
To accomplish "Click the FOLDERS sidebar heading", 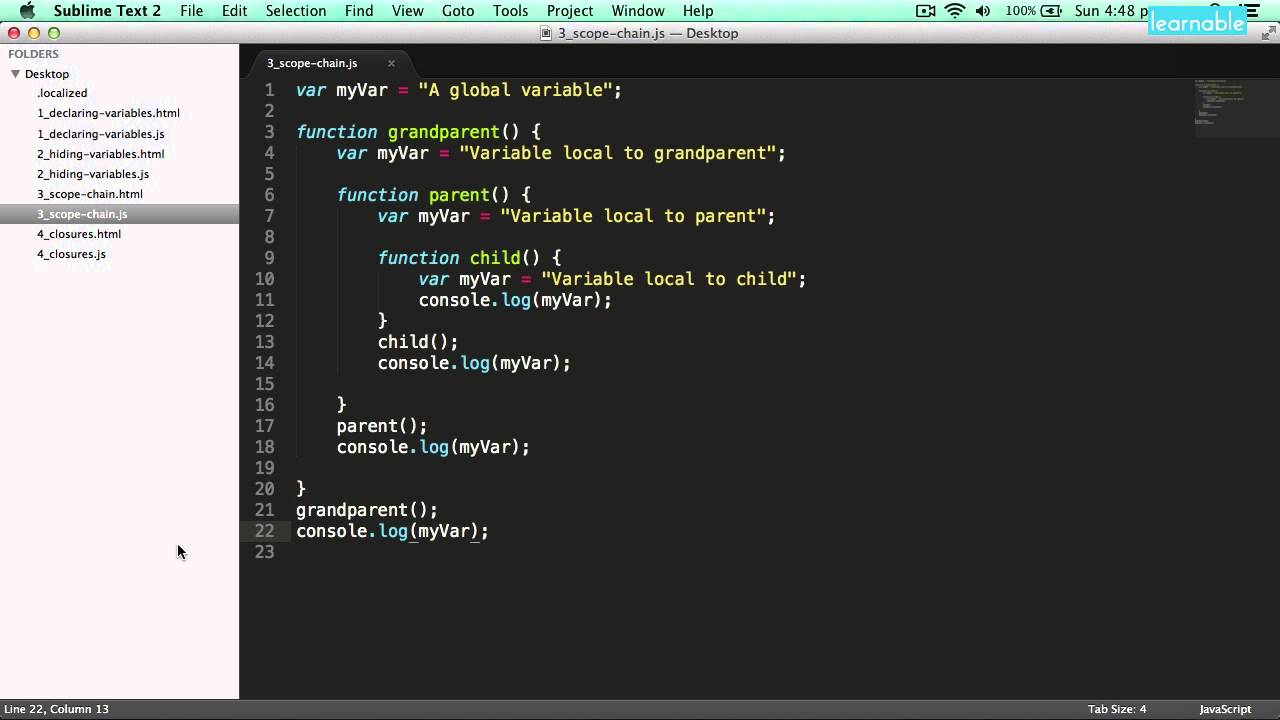I will (34, 54).
